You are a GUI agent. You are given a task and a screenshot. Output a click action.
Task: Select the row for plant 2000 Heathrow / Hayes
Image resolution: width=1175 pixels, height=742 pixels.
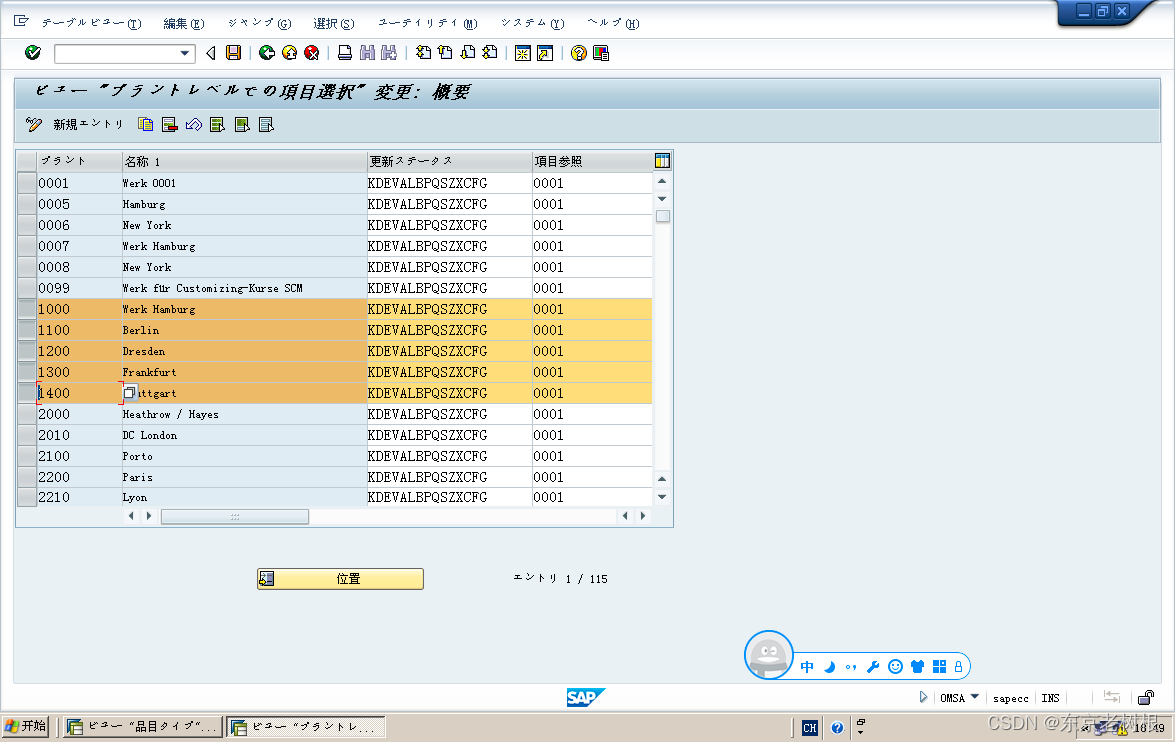click(x=26, y=414)
